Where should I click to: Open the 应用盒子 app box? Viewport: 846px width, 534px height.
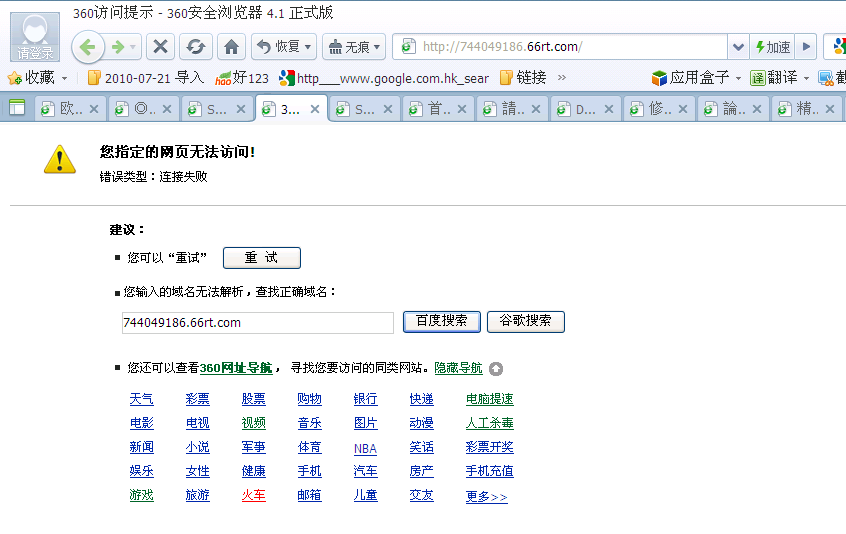(696, 78)
